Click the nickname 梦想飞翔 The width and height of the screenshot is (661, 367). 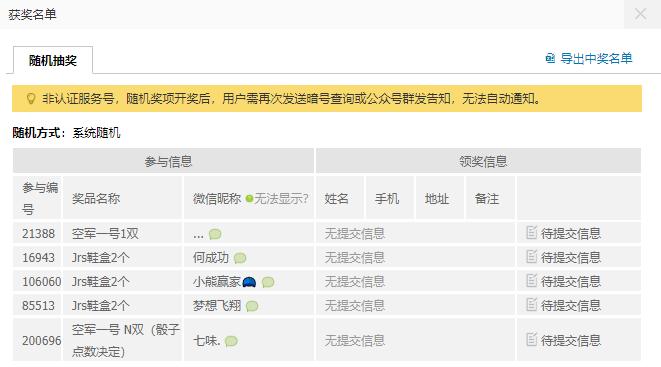217,305
